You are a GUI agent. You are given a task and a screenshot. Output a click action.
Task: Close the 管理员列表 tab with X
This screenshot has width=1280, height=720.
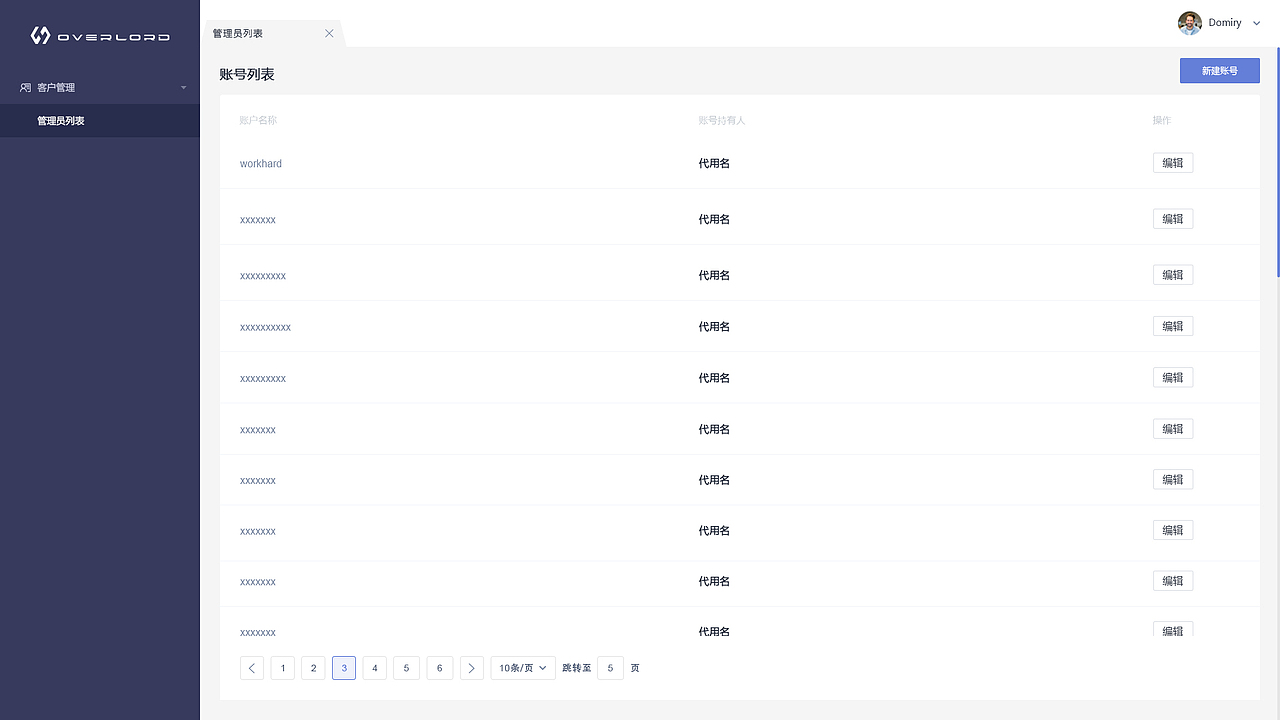coord(329,34)
